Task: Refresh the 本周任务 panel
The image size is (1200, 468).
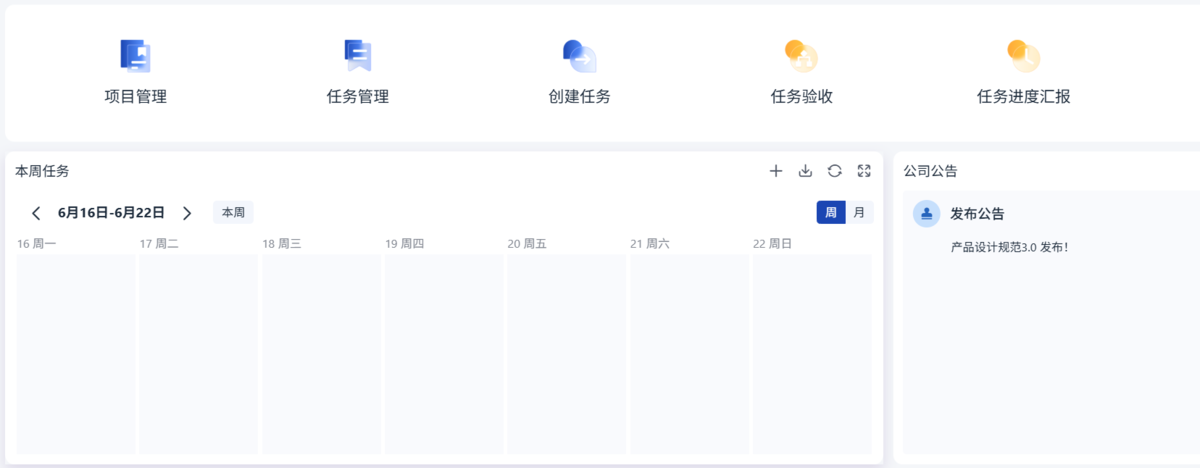Action: (835, 171)
